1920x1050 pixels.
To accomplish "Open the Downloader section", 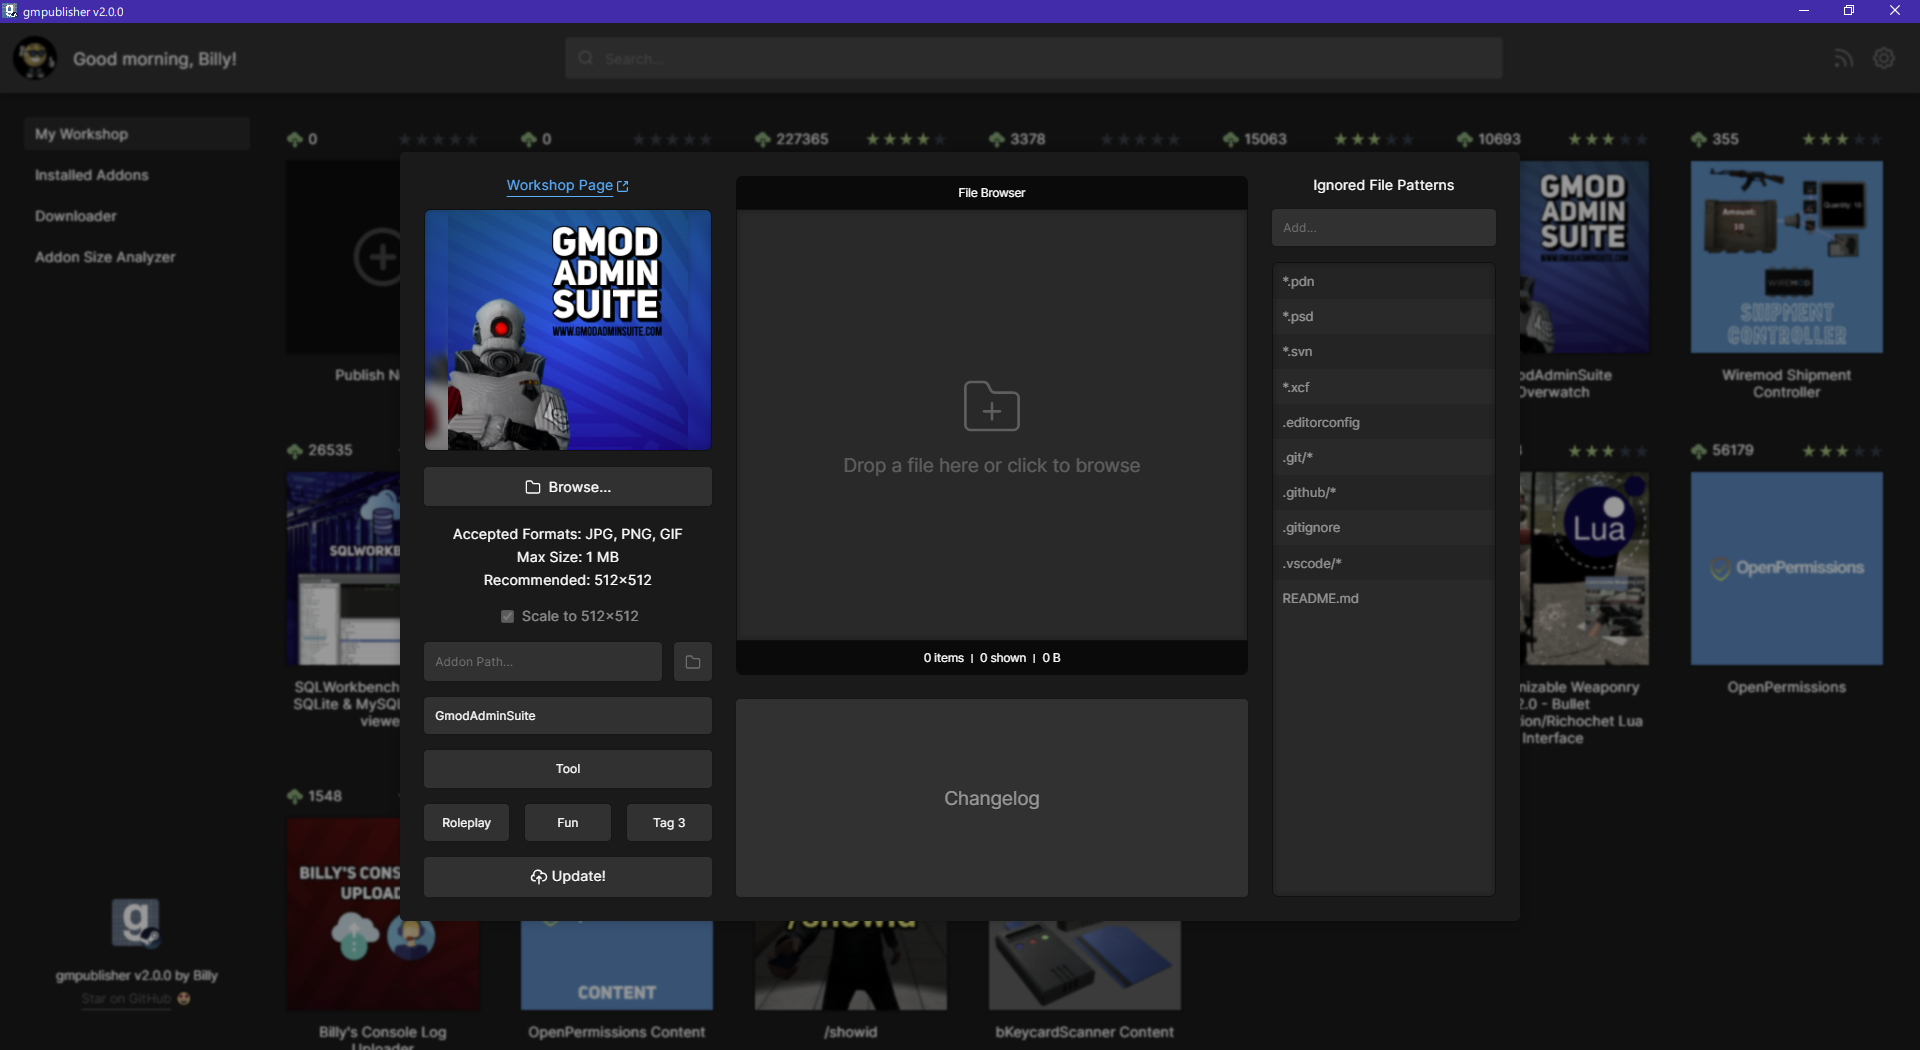I will pyautogui.click(x=74, y=215).
